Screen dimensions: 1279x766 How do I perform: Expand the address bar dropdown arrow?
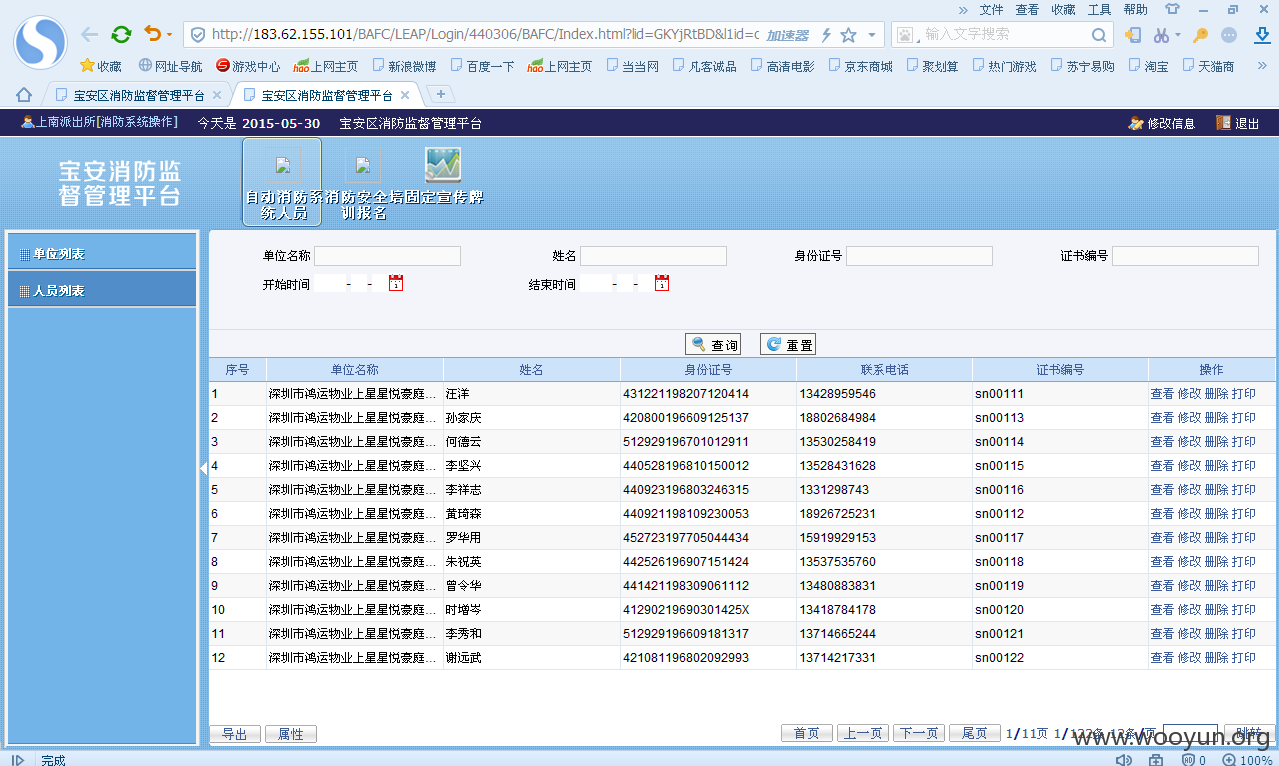872,35
